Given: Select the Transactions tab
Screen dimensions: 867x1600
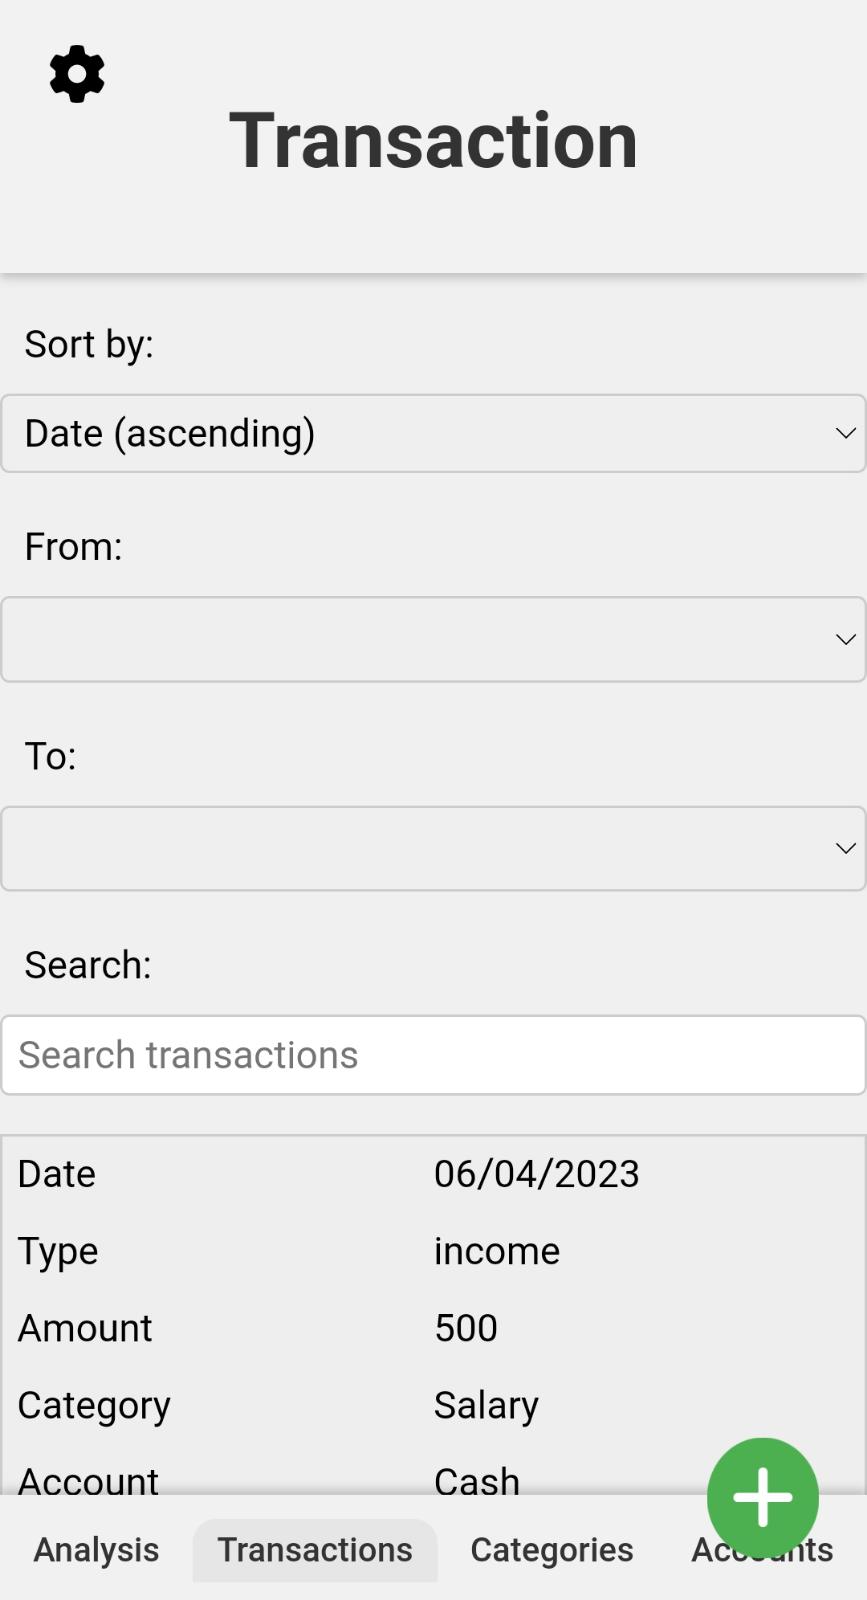Looking at the screenshot, I should [315, 1550].
